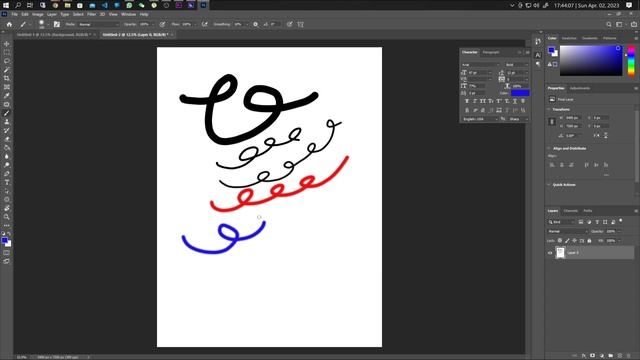Viewport: 640px width, 360px height.
Task: Select the Zoom tool in toolbox
Action: [x=7, y=217]
